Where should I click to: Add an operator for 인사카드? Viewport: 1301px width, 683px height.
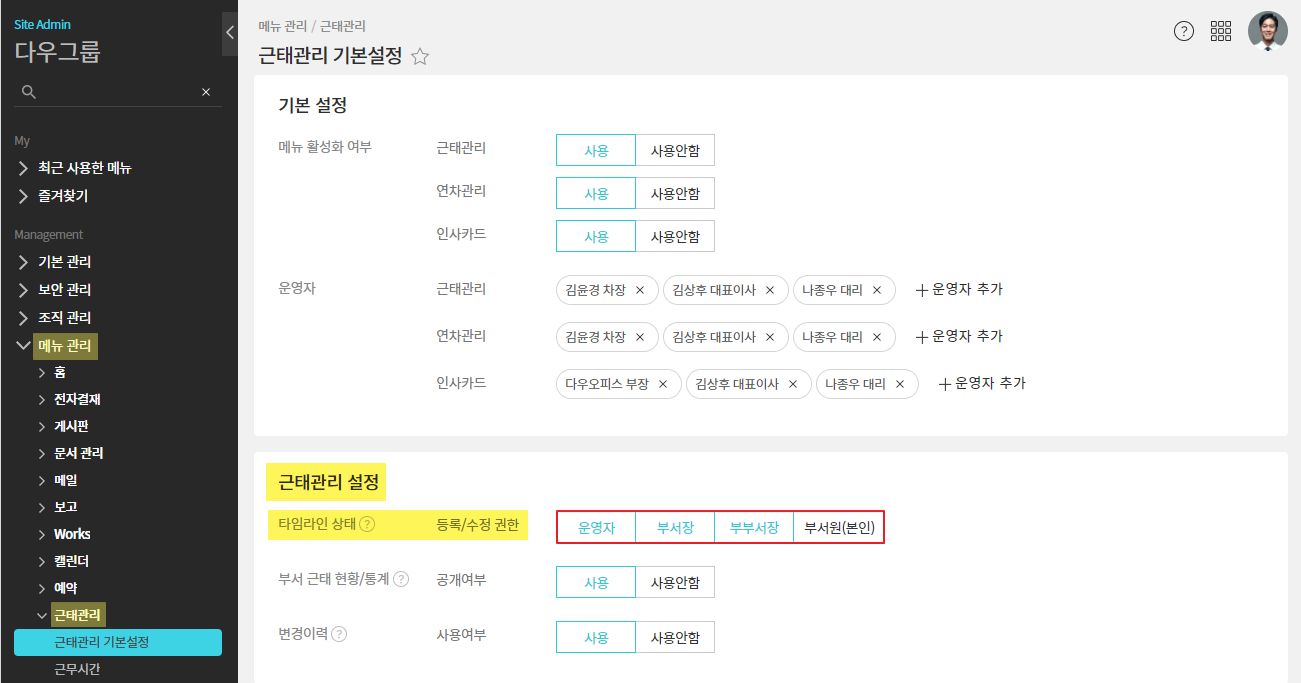pos(982,383)
